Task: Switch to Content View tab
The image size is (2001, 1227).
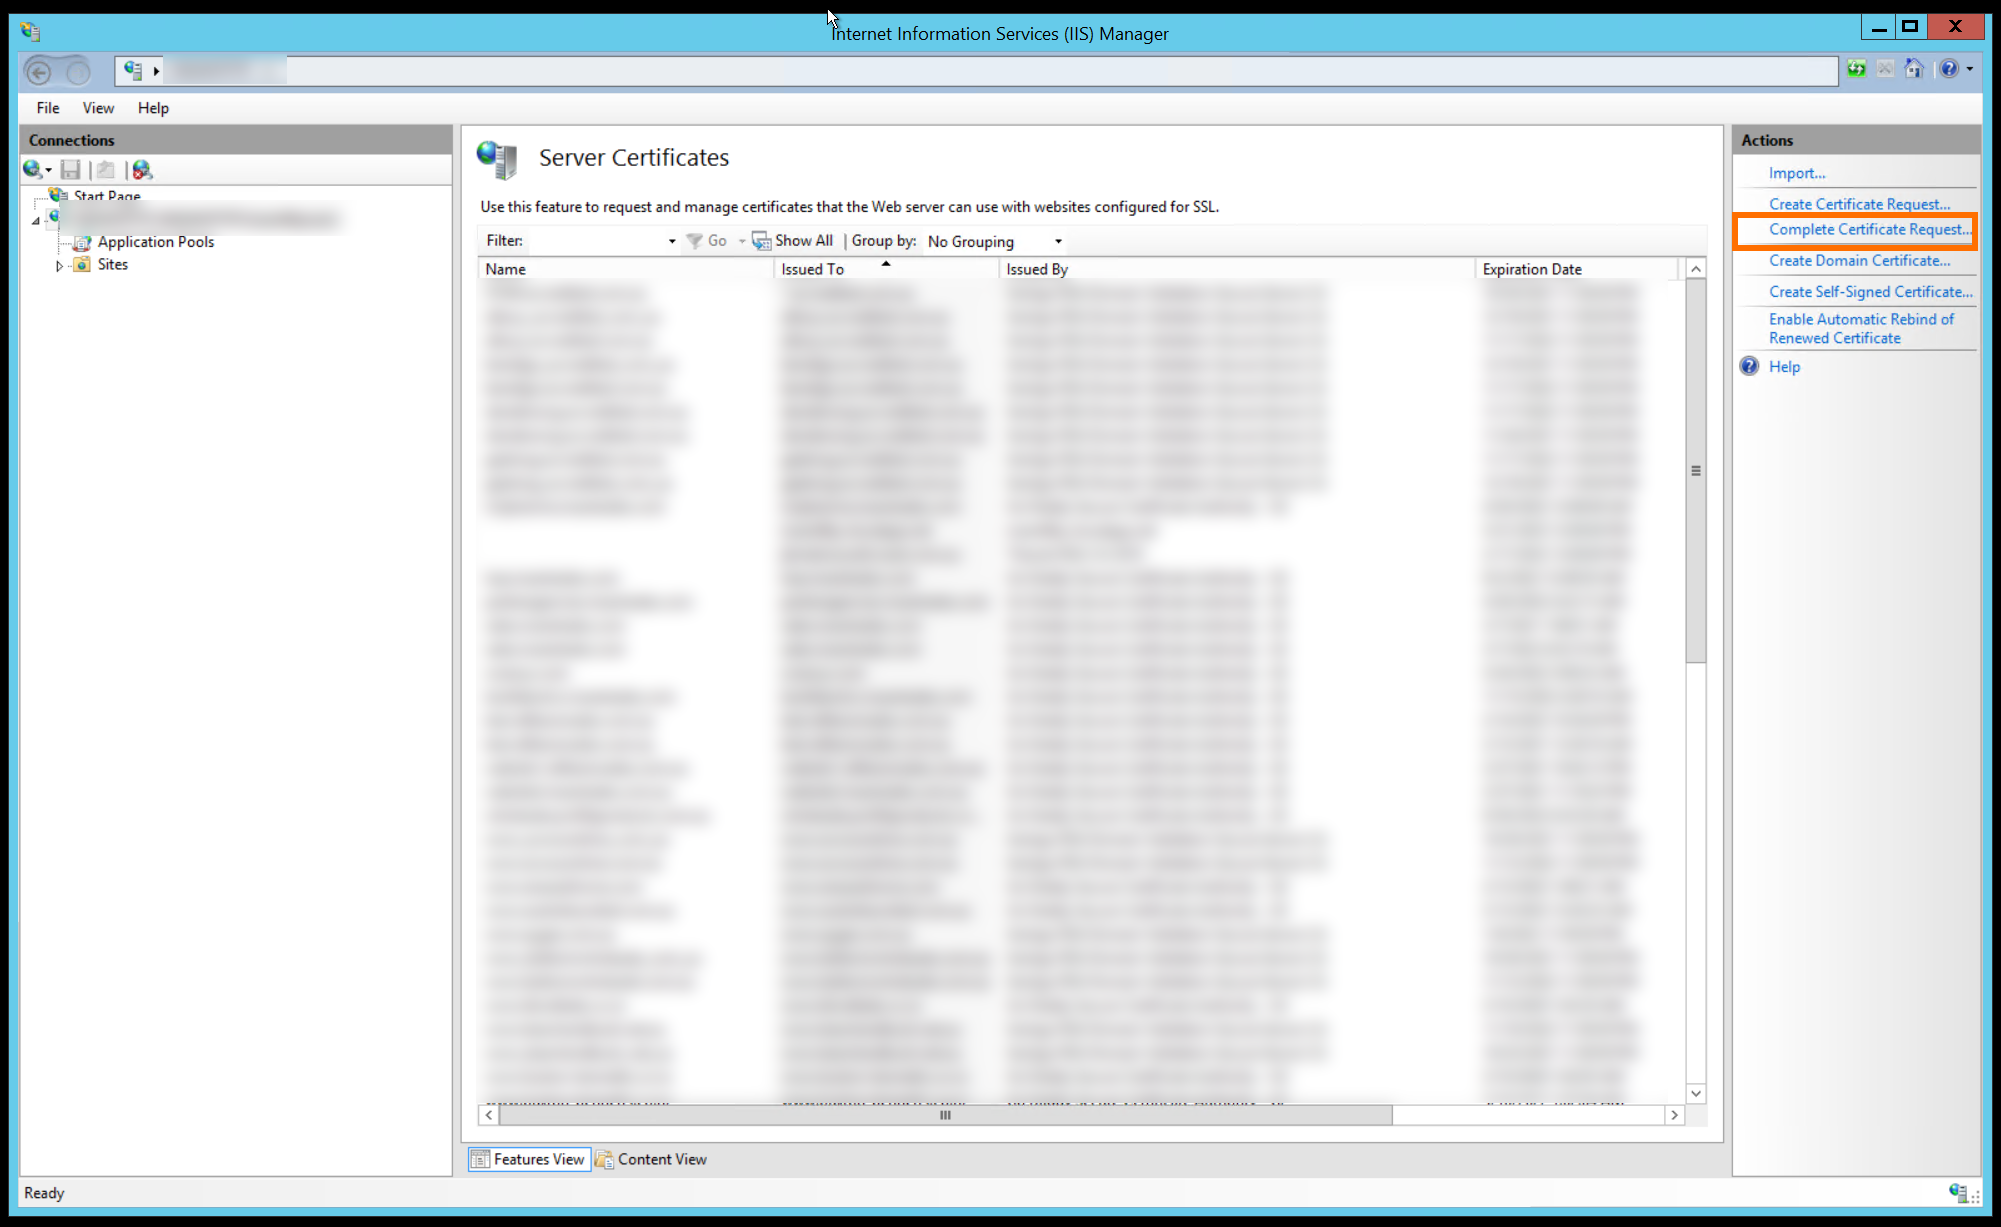Action: 651,1159
